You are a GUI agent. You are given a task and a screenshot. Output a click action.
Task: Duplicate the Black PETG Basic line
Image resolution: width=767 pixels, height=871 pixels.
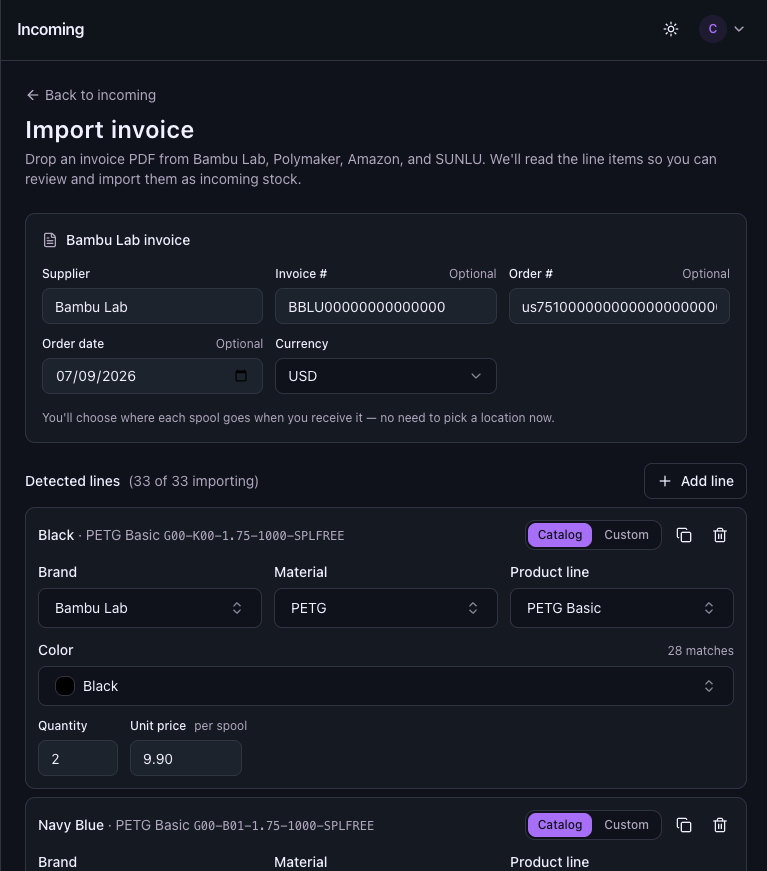pos(684,535)
